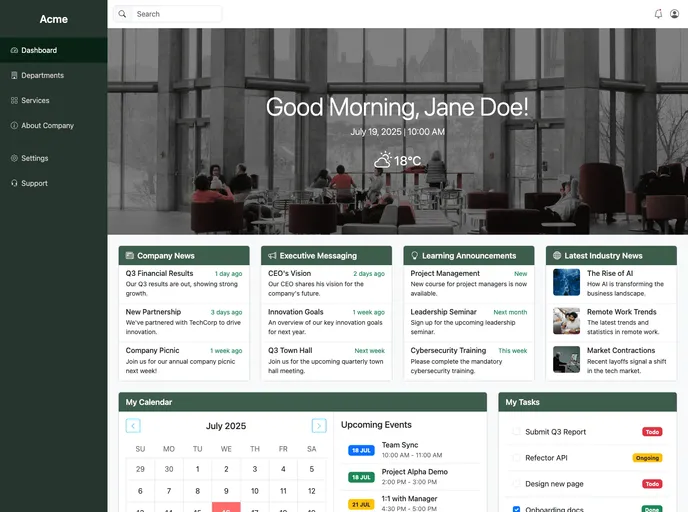Click The Rise of AI thumbnail
This screenshot has width=688, height=512.
(x=566, y=282)
